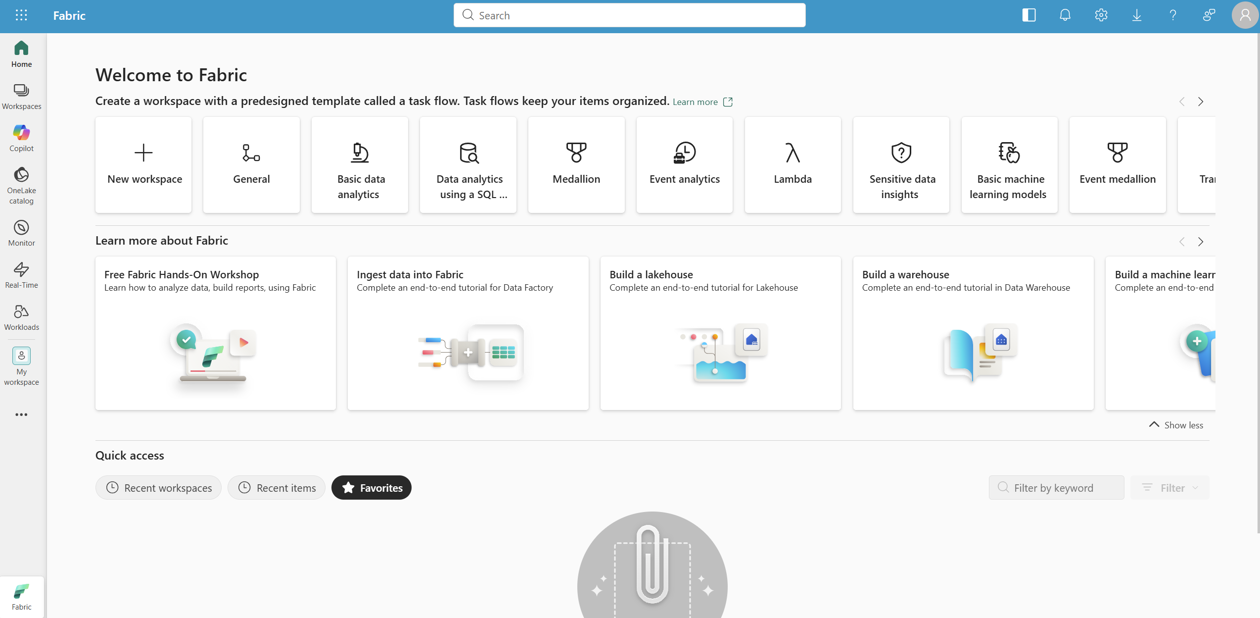Image resolution: width=1260 pixels, height=618 pixels.
Task: Open the help question mark icon
Action: pyautogui.click(x=1173, y=15)
